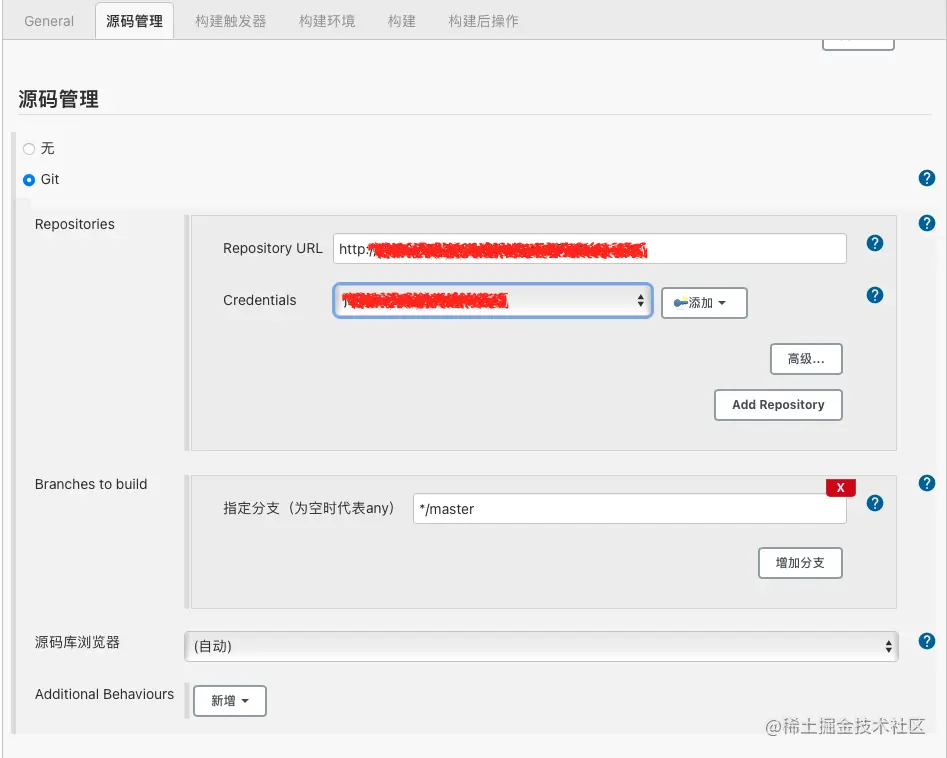This screenshot has height=758, width=947.
Task: Focus the */master branch specifier field
Action: coord(629,509)
